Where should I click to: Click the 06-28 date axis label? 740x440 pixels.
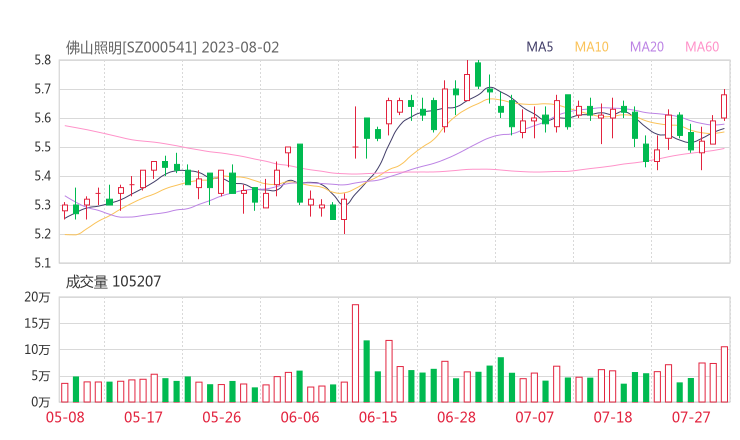(456, 417)
